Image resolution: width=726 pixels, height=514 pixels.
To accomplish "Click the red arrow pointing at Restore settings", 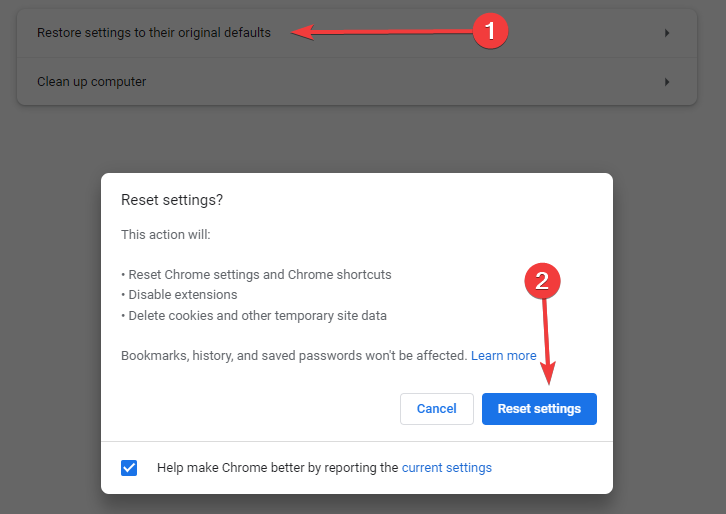I will coord(382,32).
